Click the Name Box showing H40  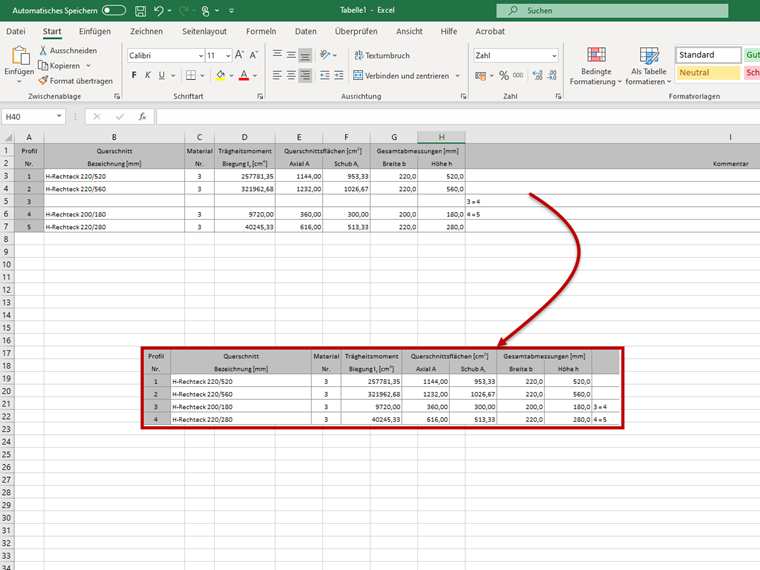tap(33, 116)
